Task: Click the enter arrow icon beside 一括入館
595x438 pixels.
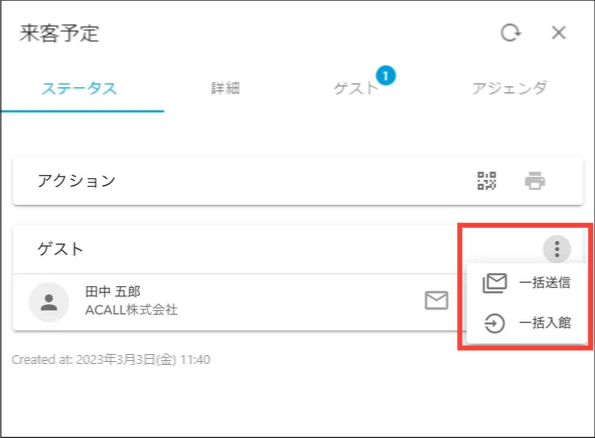Action: (x=494, y=323)
